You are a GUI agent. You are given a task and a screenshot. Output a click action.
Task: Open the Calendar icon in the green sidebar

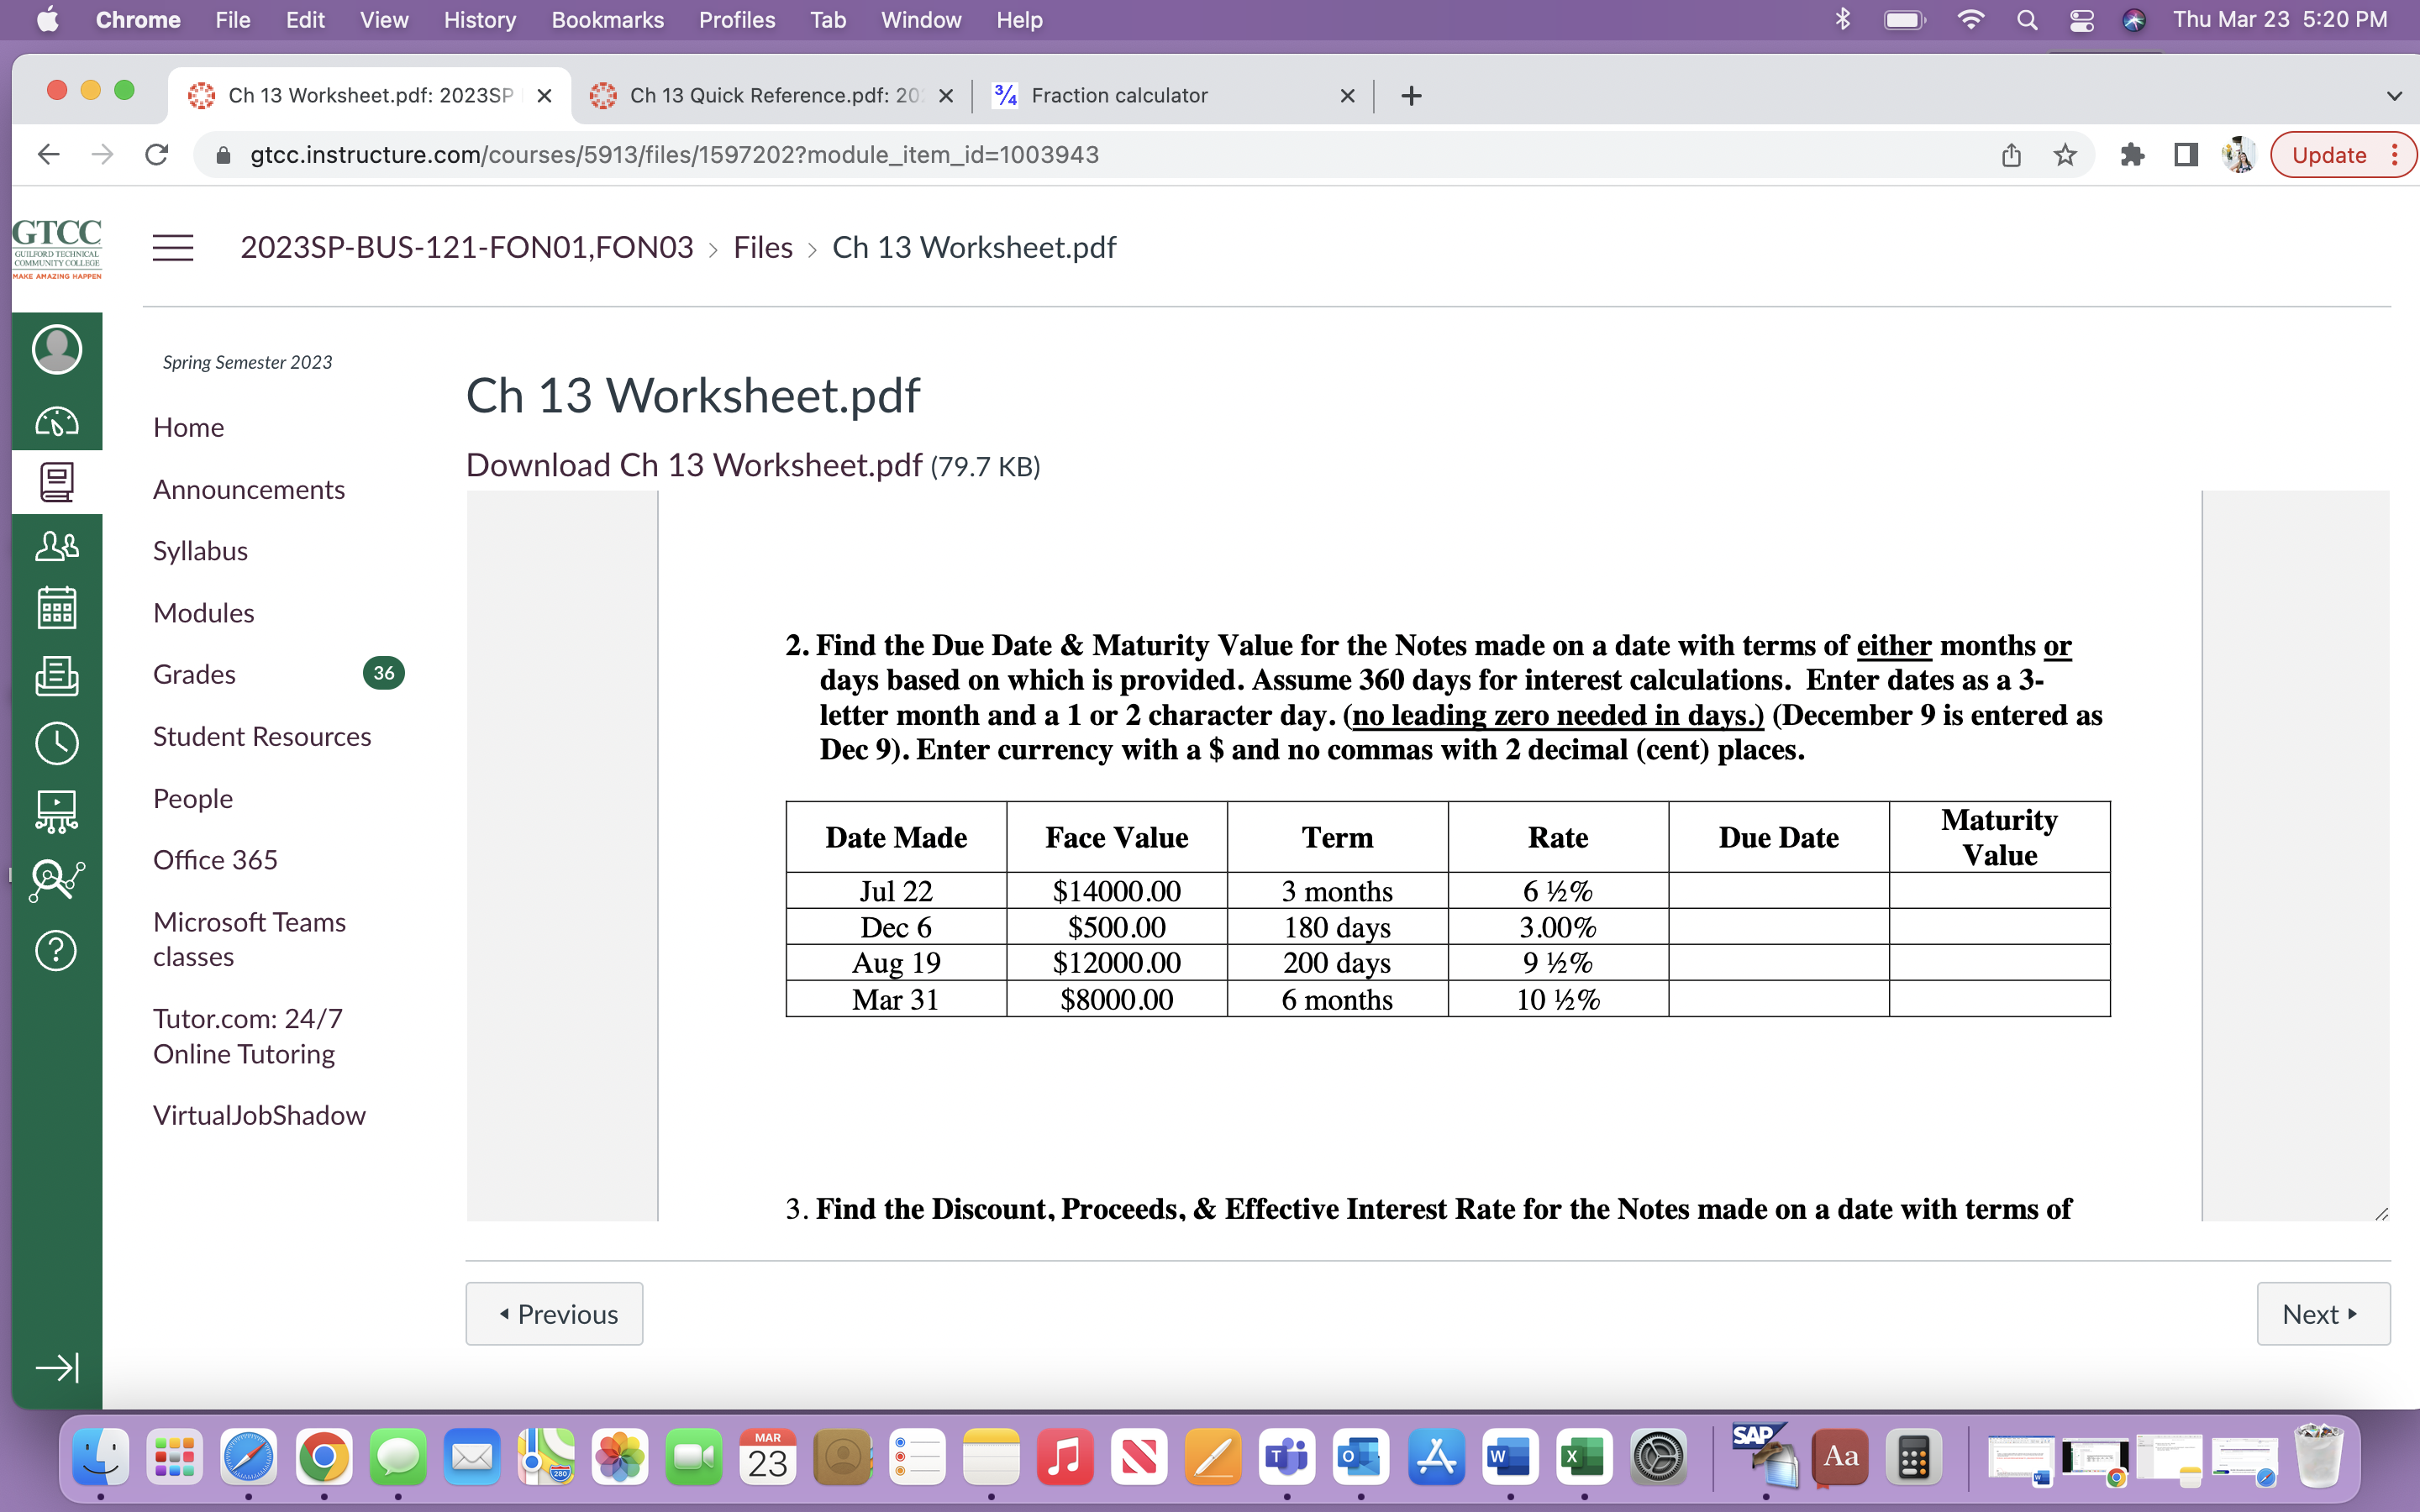point(57,607)
